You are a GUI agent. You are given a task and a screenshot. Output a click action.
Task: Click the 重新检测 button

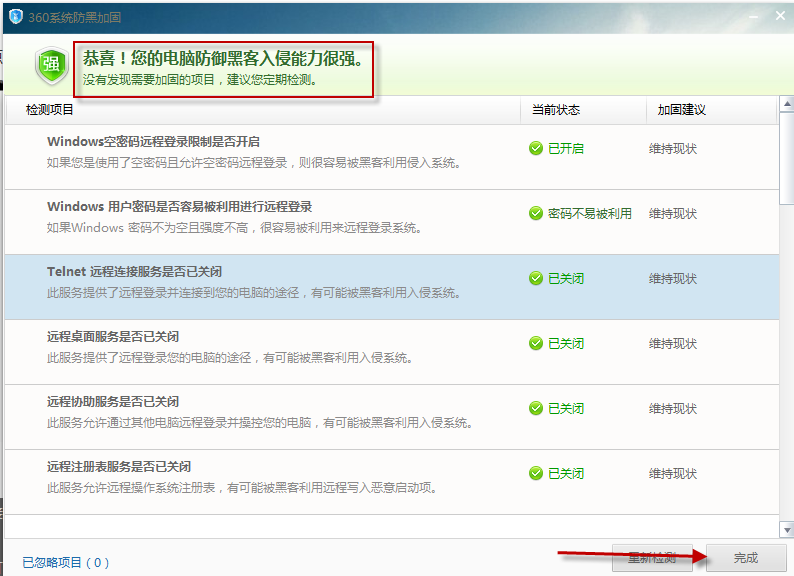point(652,558)
